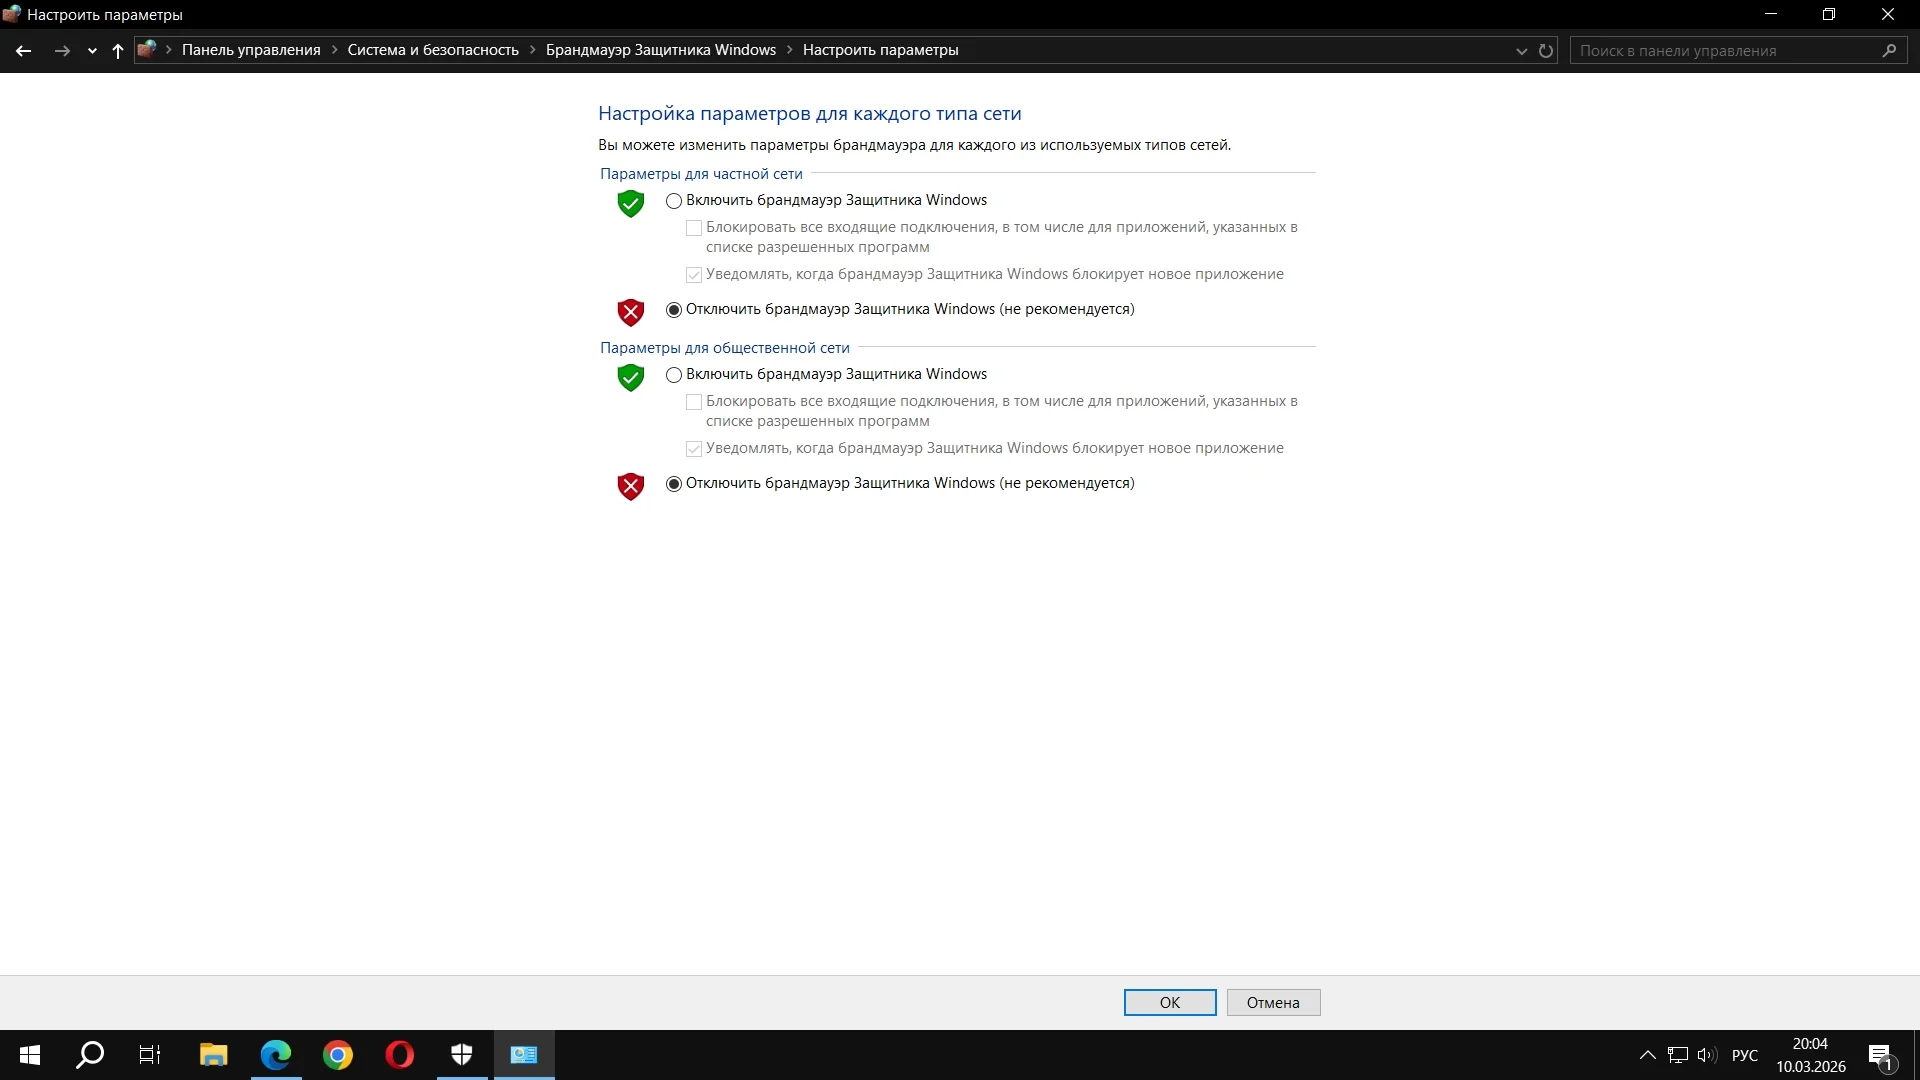Launch Opera browser from taskbar
Screen dimensions: 1920x1080
point(400,1054)
